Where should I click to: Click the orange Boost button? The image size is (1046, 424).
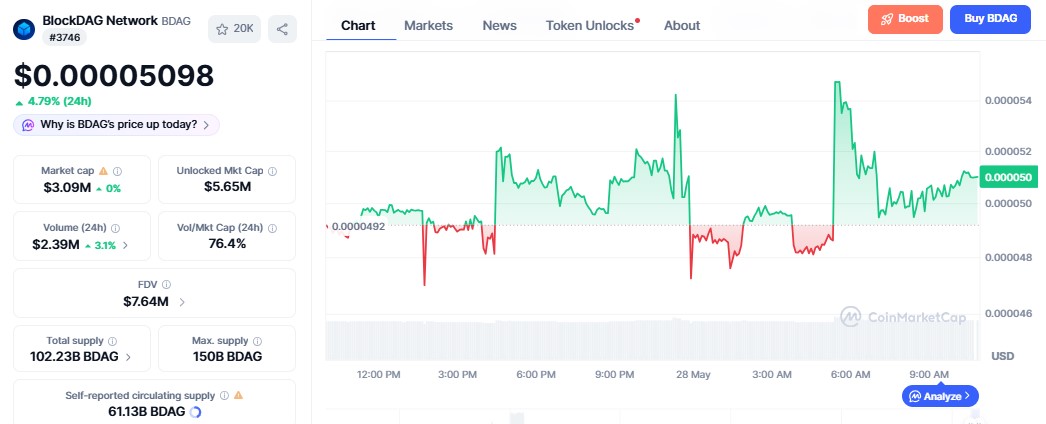[x=905, y=19]
